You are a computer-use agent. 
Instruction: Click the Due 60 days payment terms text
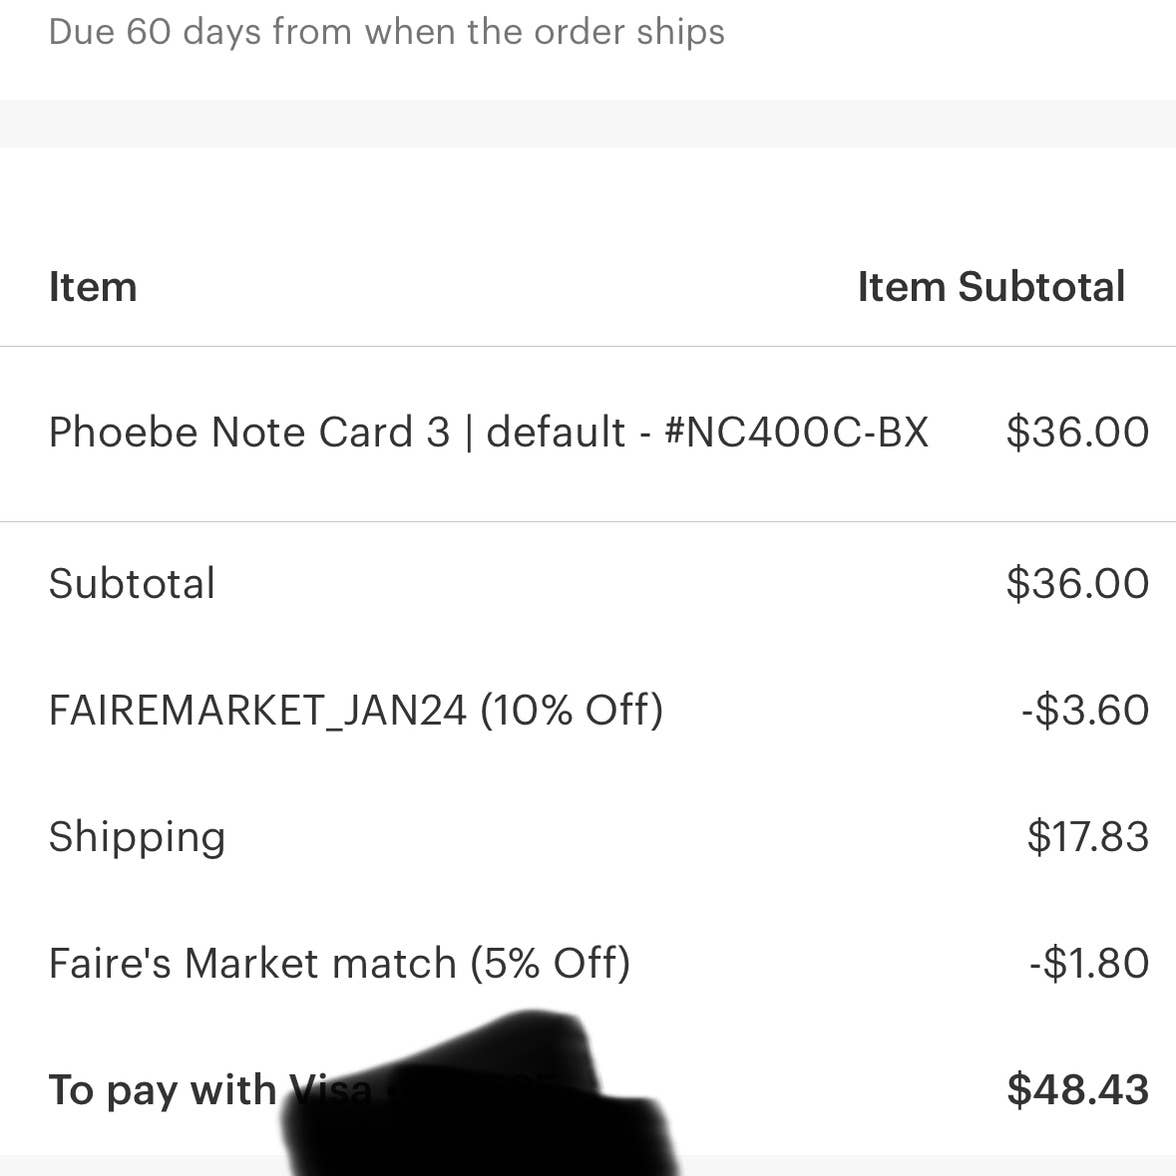pyautogui.click(x=386, y=31)
